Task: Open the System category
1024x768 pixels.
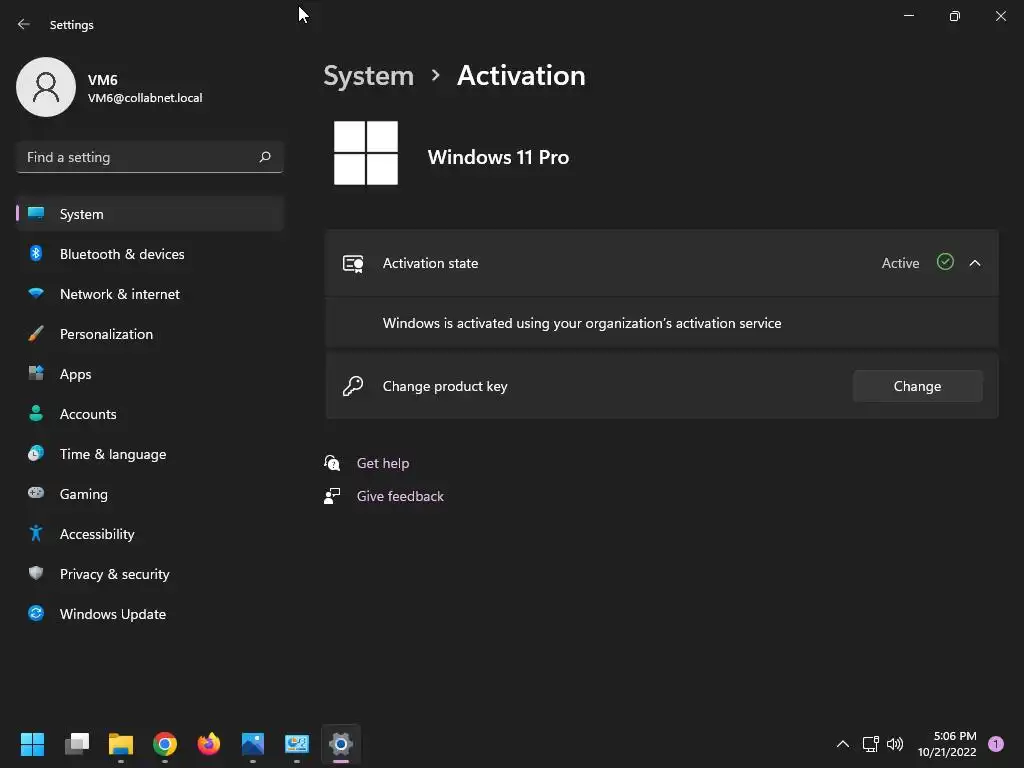Action: (150, 214)
